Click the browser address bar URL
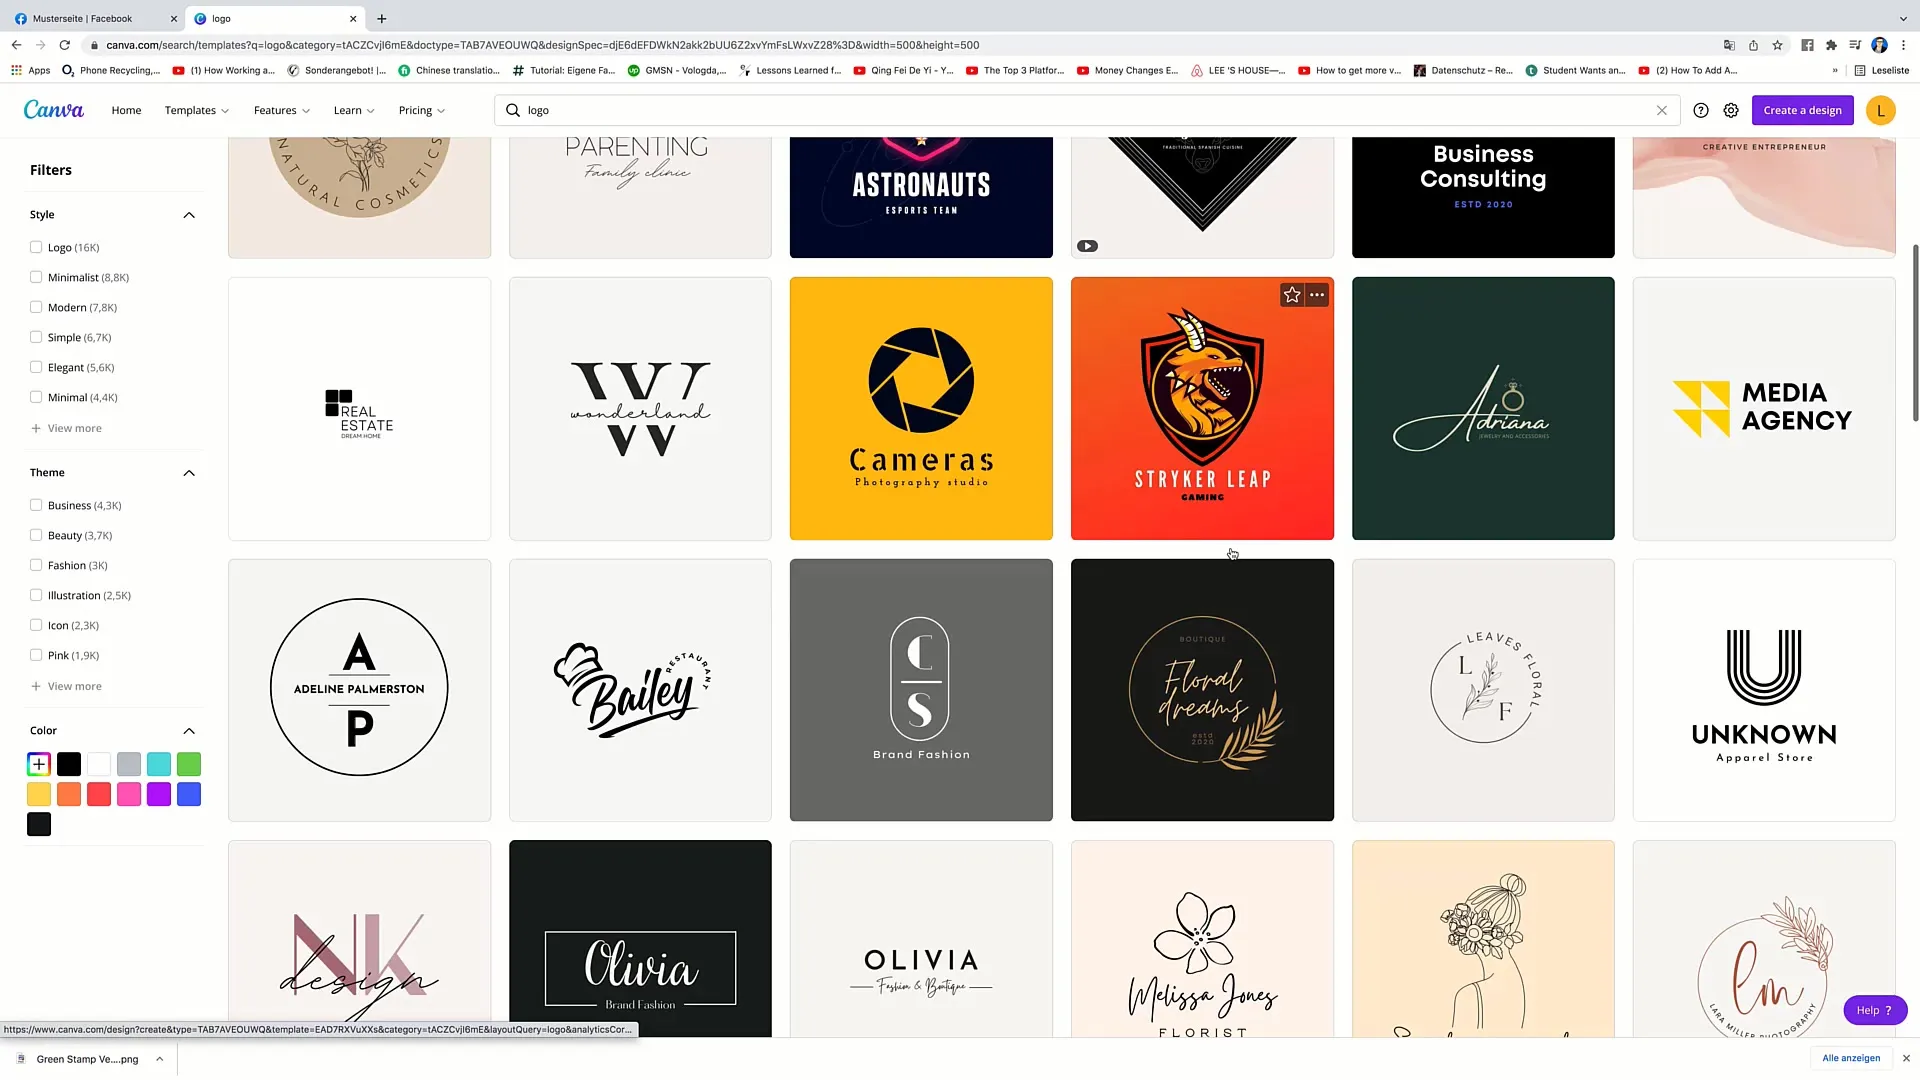 [543, 45]
